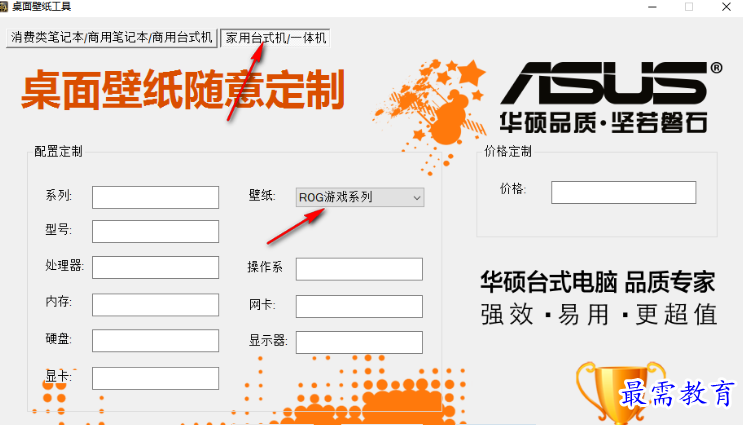Close the 桌面壁纸工具 window
This screenshot has height=425, width=743.
(x=726, y=7)
